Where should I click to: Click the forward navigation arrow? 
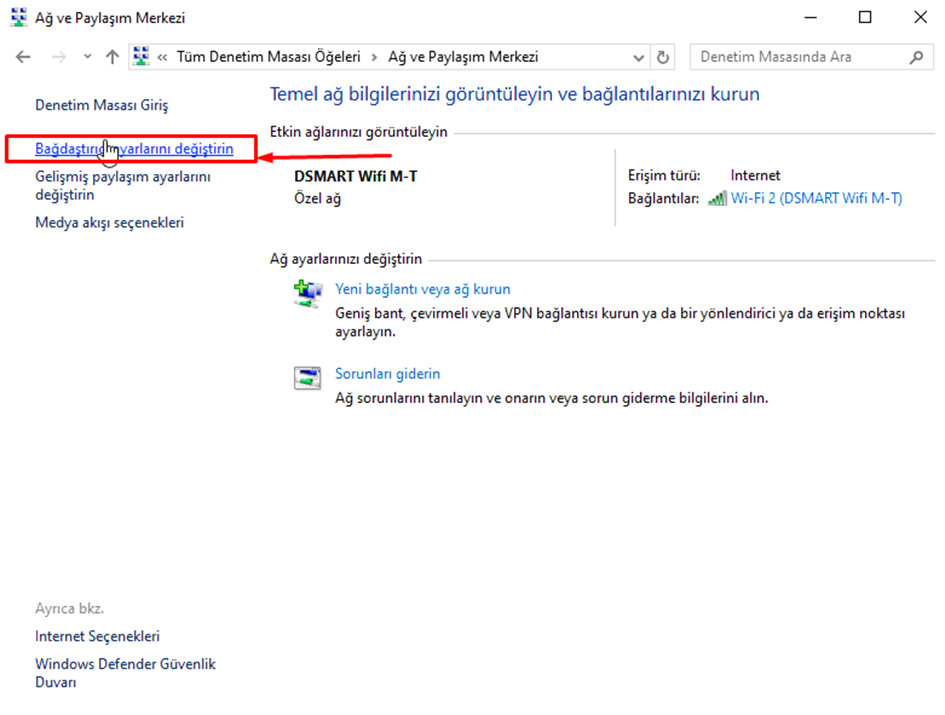58,57
